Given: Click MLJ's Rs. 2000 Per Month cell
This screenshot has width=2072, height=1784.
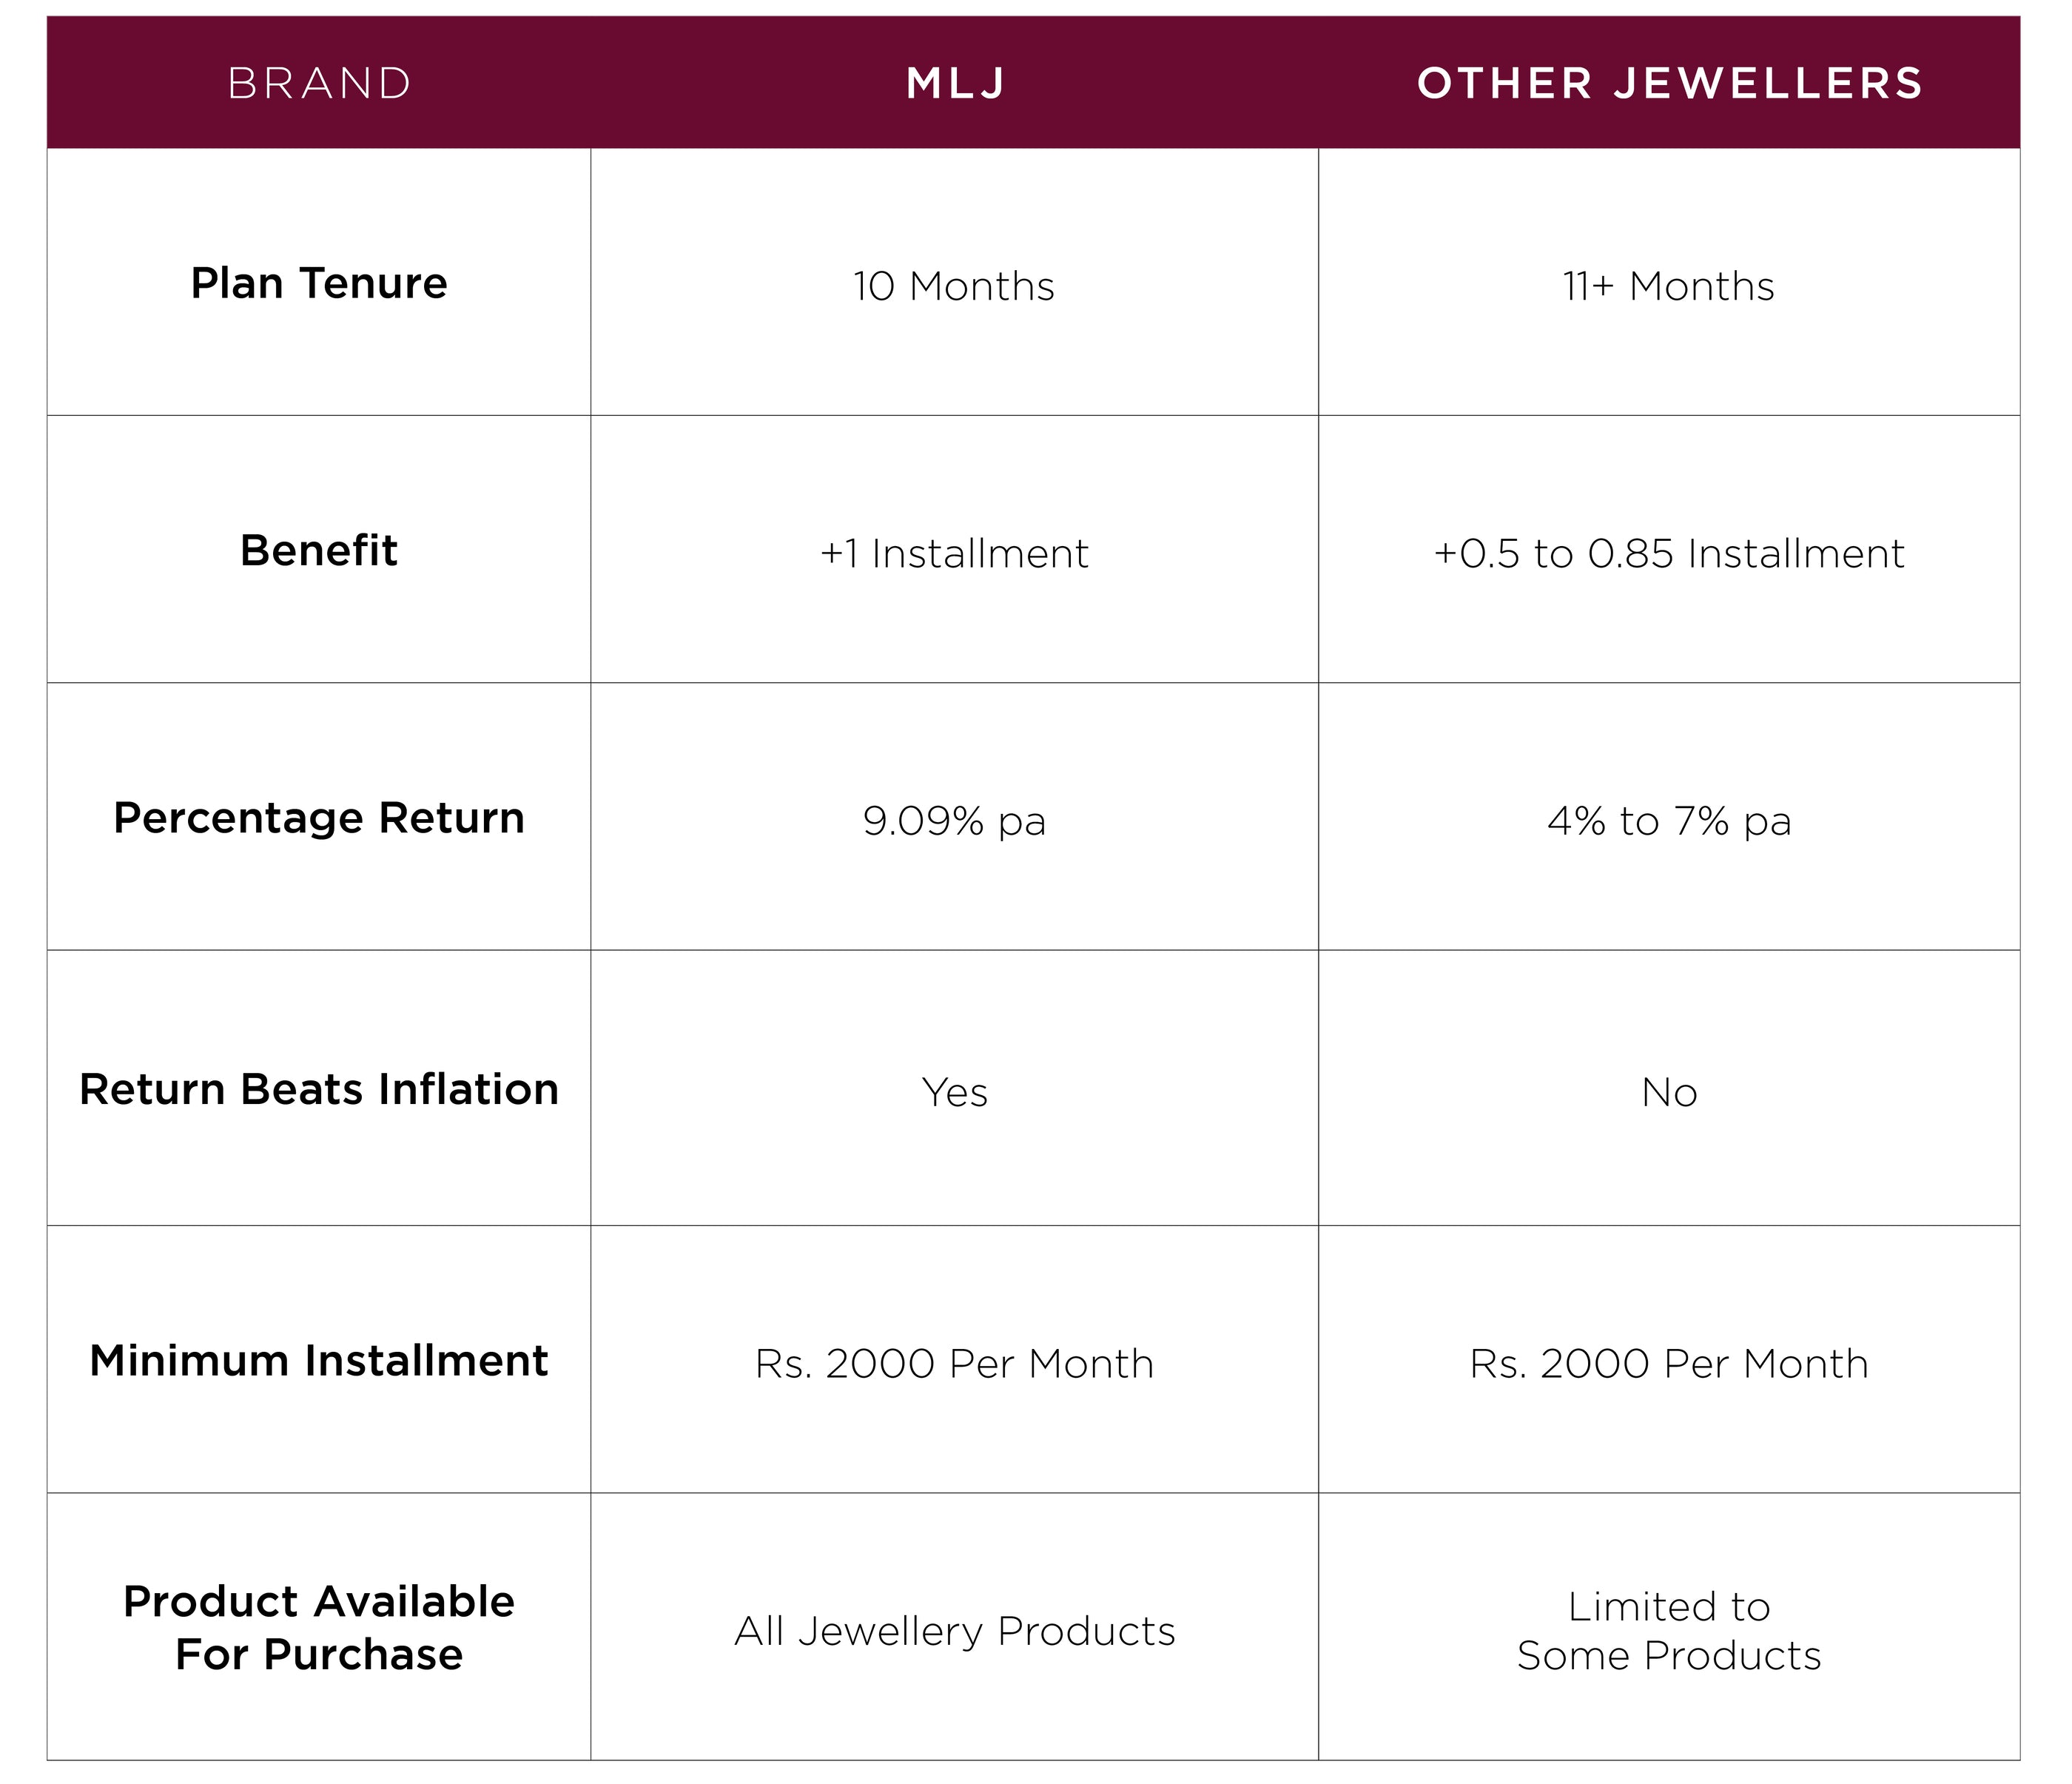Looking at the screenshot, I should pyautogui.click(x=954, y=1363).
